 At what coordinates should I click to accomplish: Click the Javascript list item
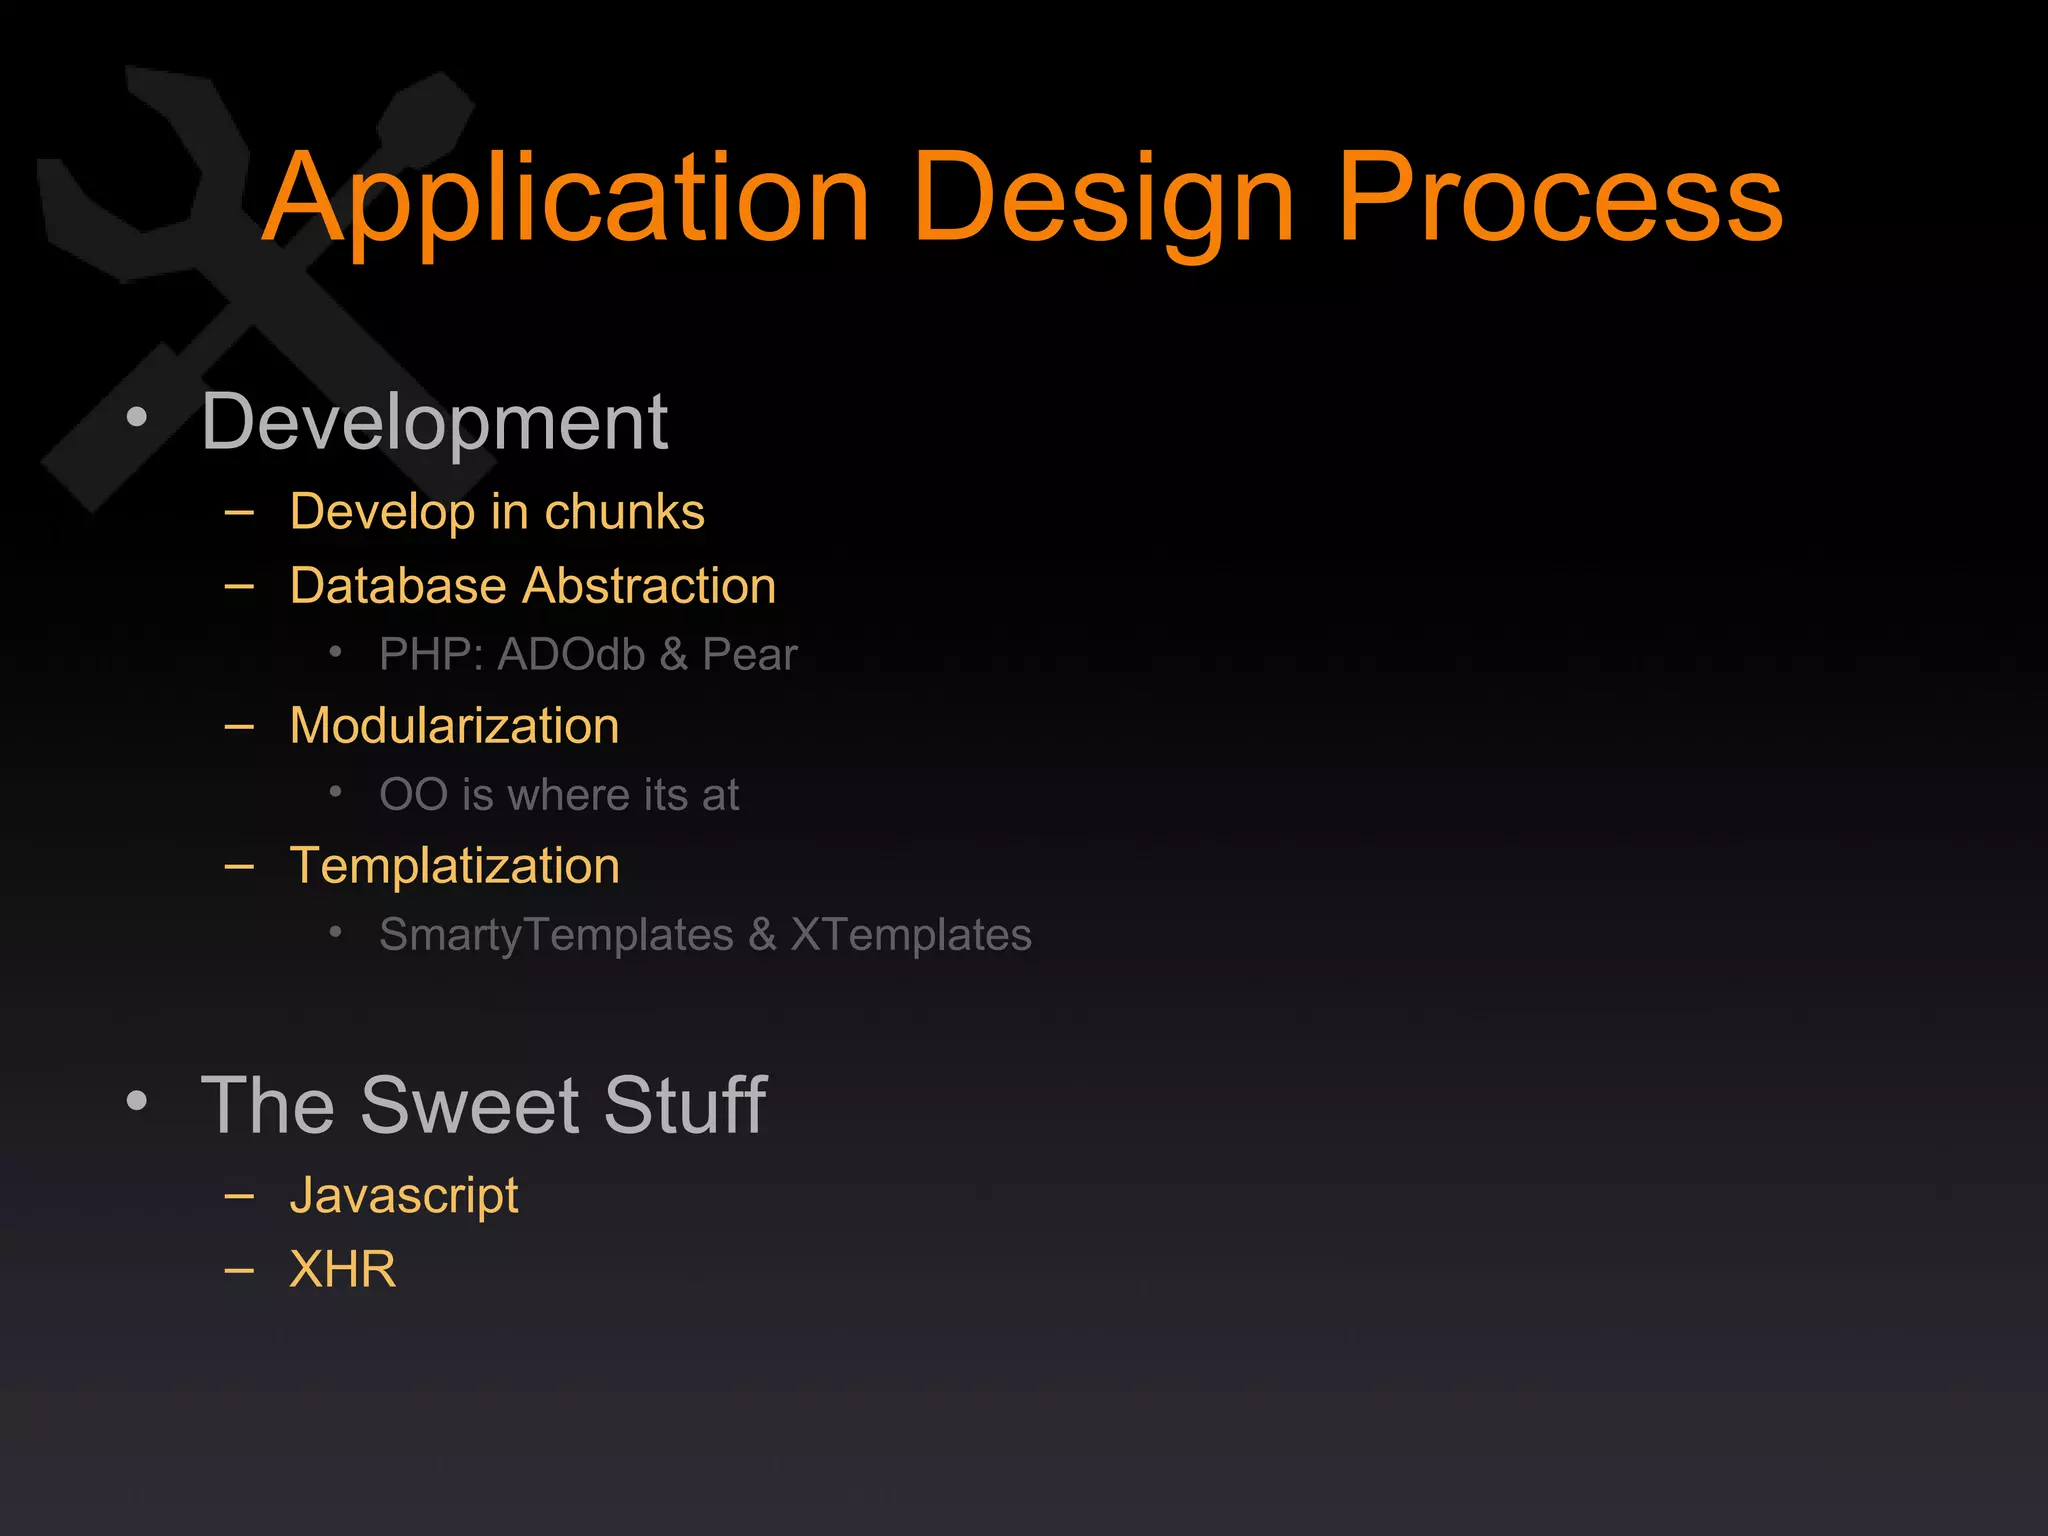point(403,1196)
